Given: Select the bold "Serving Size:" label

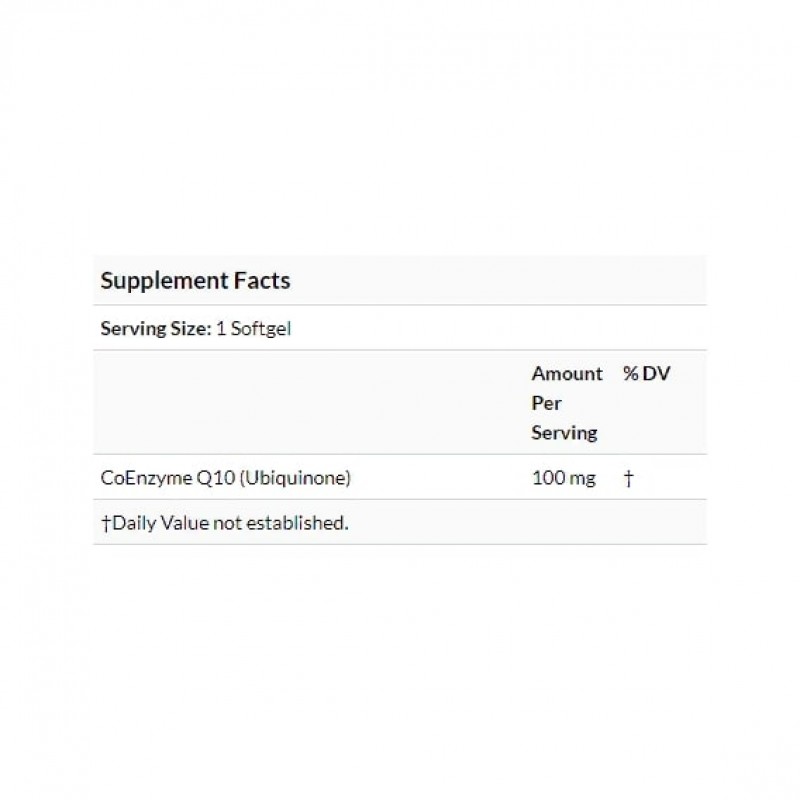Looking at the screenshot, I should [x=155, y=328].
